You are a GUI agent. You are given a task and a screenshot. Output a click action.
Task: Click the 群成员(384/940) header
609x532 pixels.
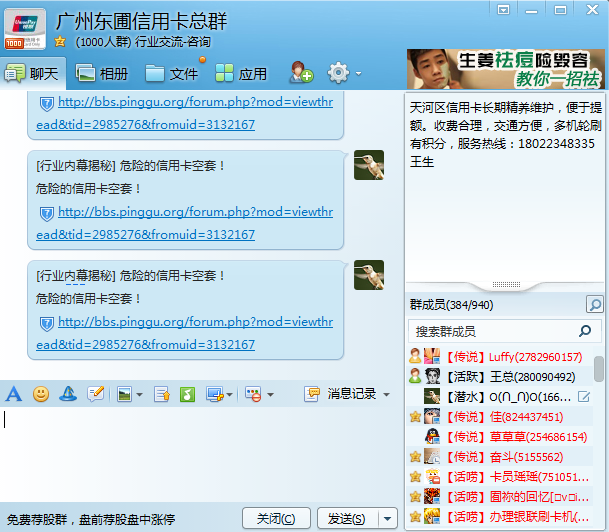coord(451,305)
